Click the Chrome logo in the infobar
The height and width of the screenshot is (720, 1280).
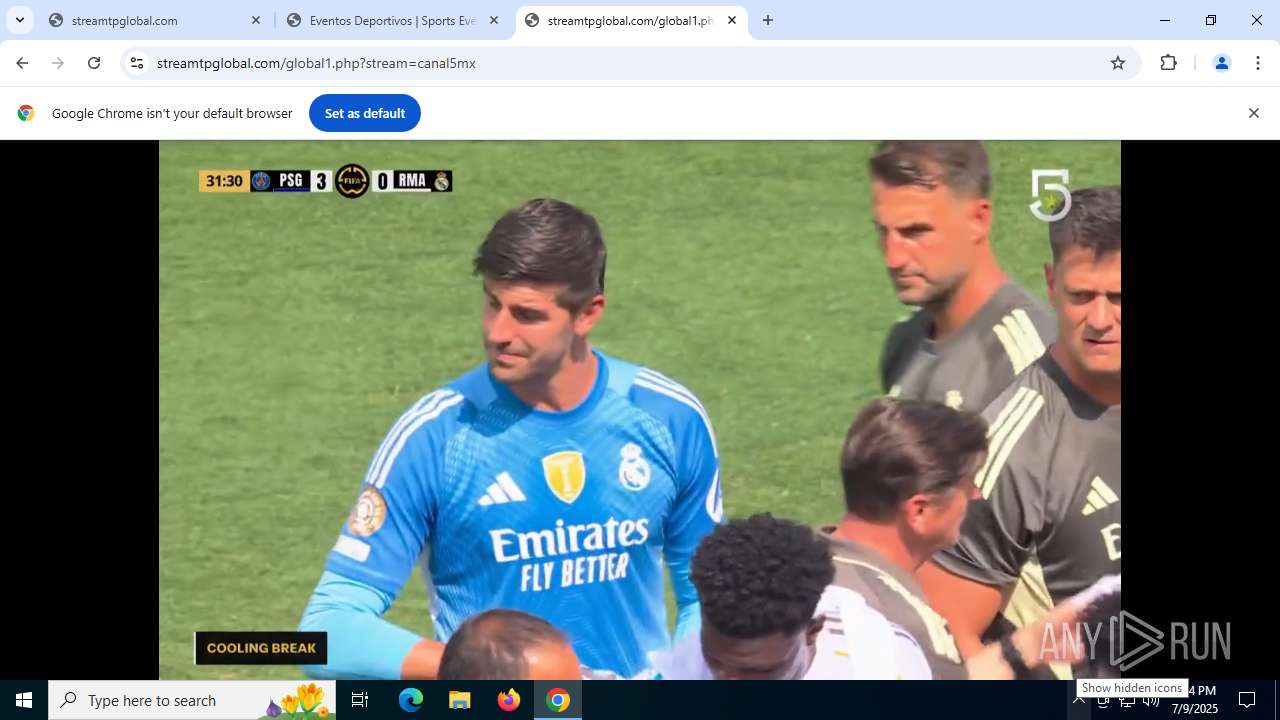[26, 113]
